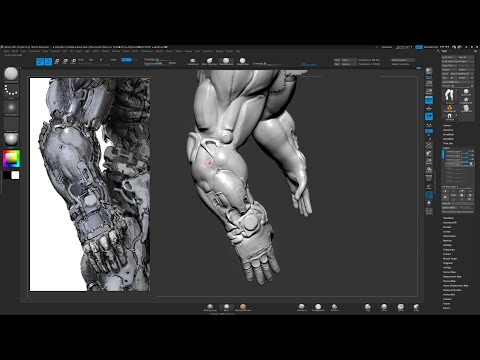Select the SimpleBrush orange S tool thumbnail
The height and width of the screenshot is (360, 480).
point(449,108)
